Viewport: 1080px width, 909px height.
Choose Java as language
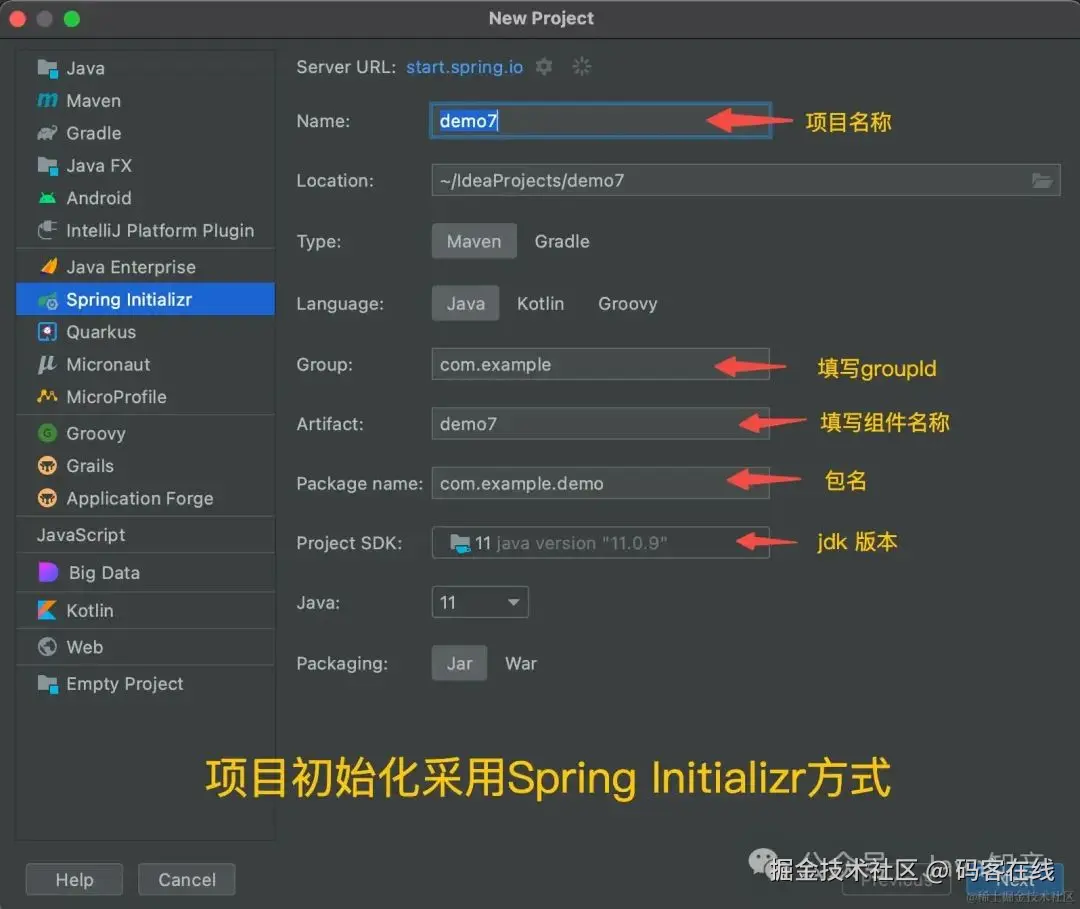tap(466, 303)
